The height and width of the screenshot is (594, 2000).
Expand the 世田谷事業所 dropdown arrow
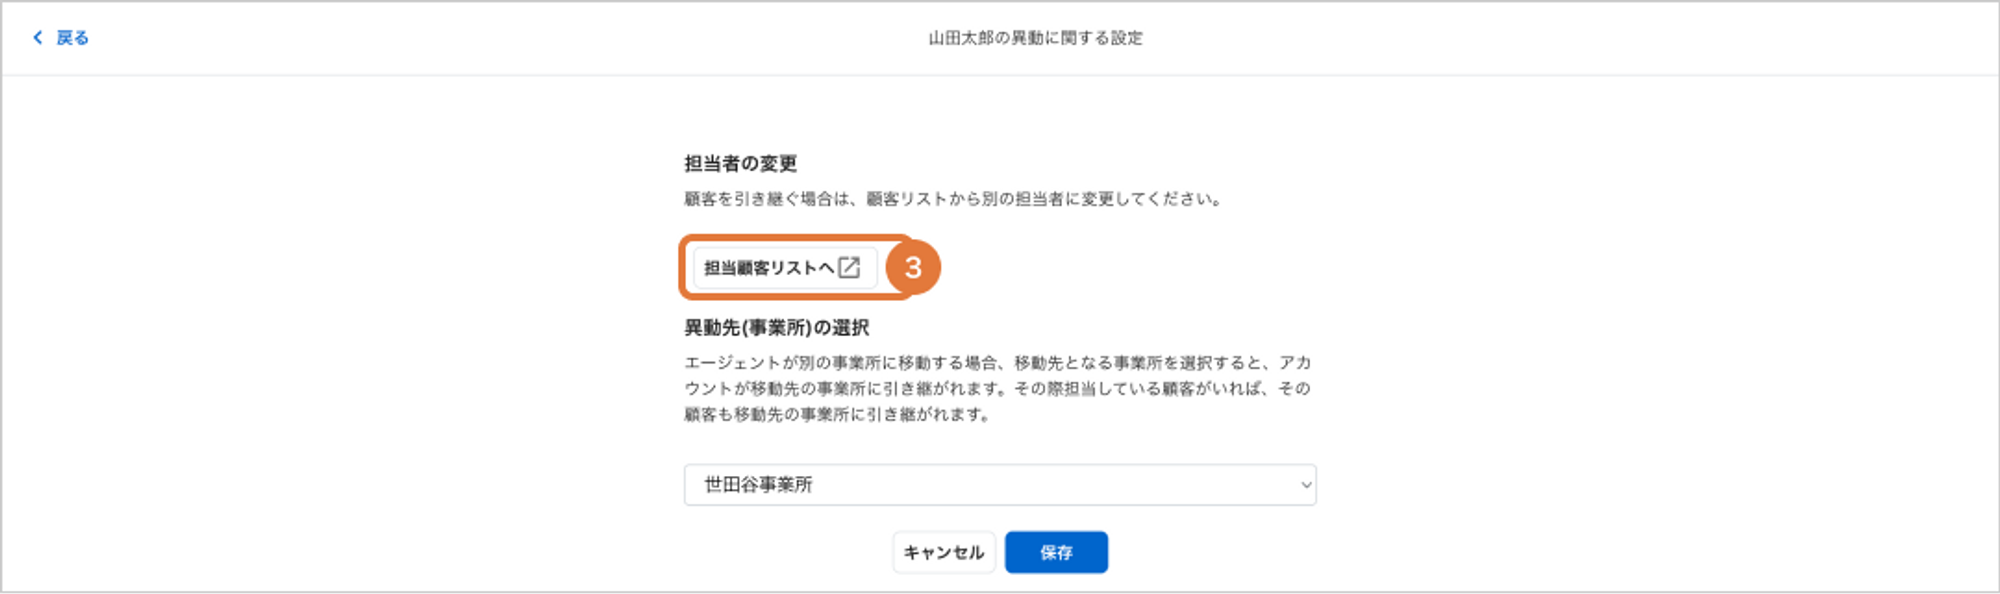coord(1305,485)
